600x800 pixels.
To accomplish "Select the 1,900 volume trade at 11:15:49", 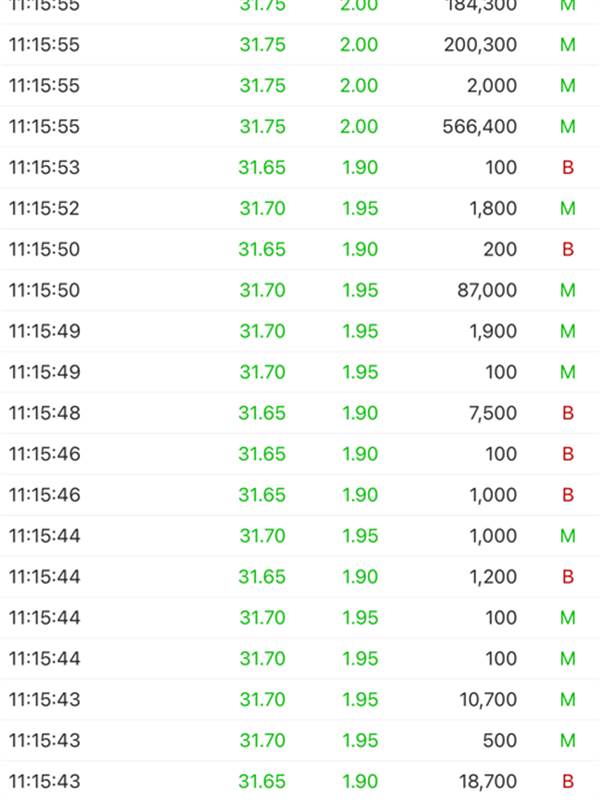I will click(300, 331).
